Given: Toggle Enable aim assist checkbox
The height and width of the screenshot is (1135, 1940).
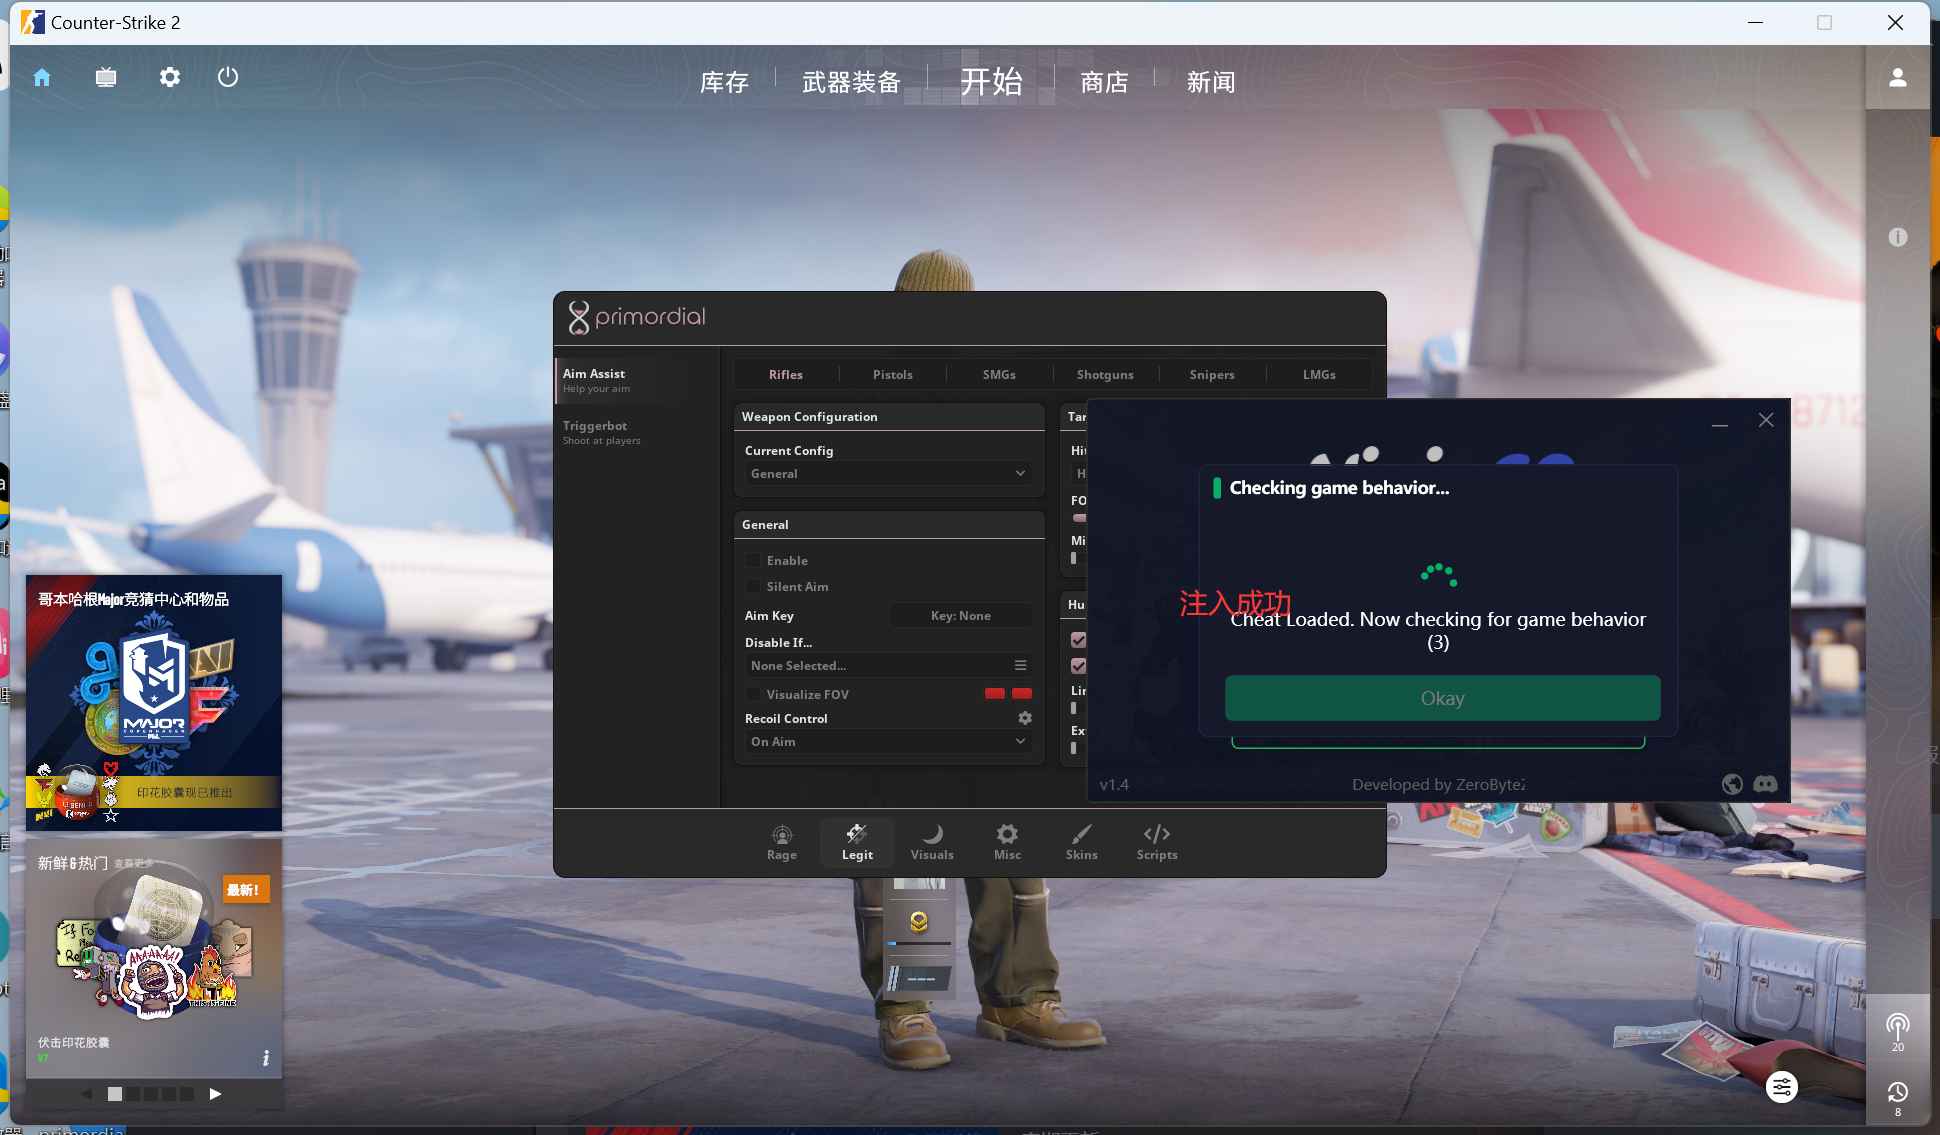Looking at the screenshot, I should coord(751,561).
